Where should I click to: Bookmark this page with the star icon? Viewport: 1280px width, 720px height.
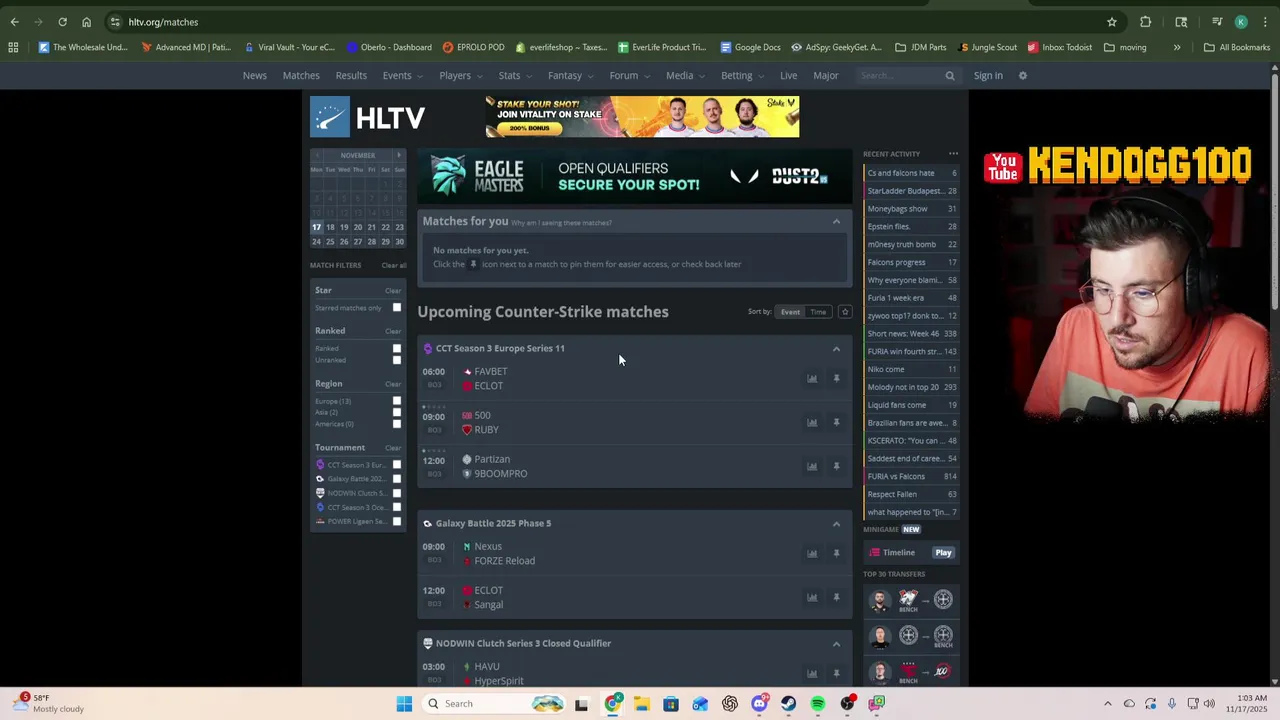click(x=1111, y=22)
